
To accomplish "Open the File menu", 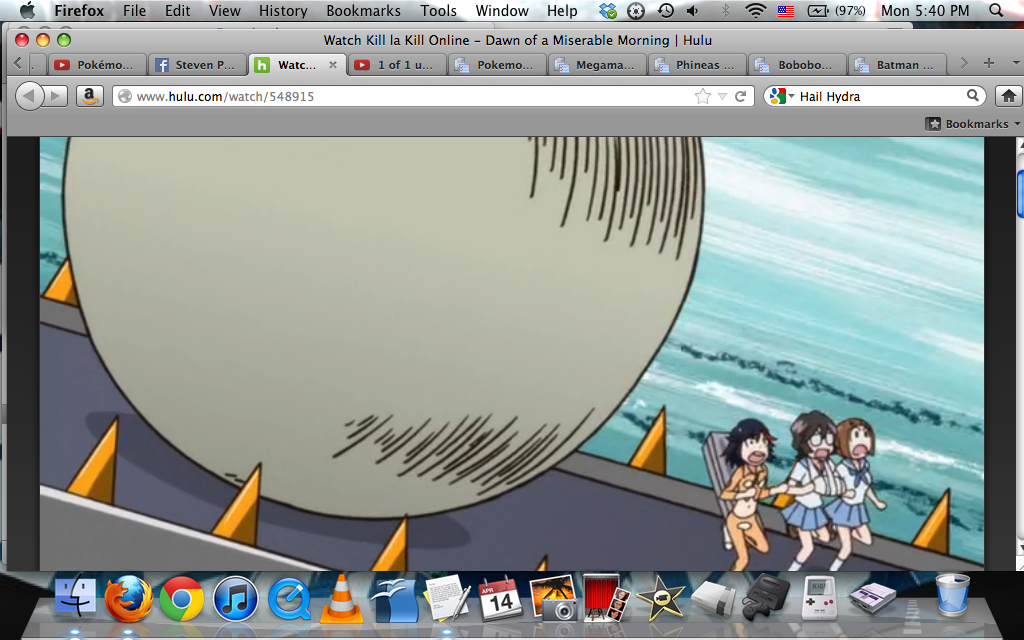I will (135, 10).
